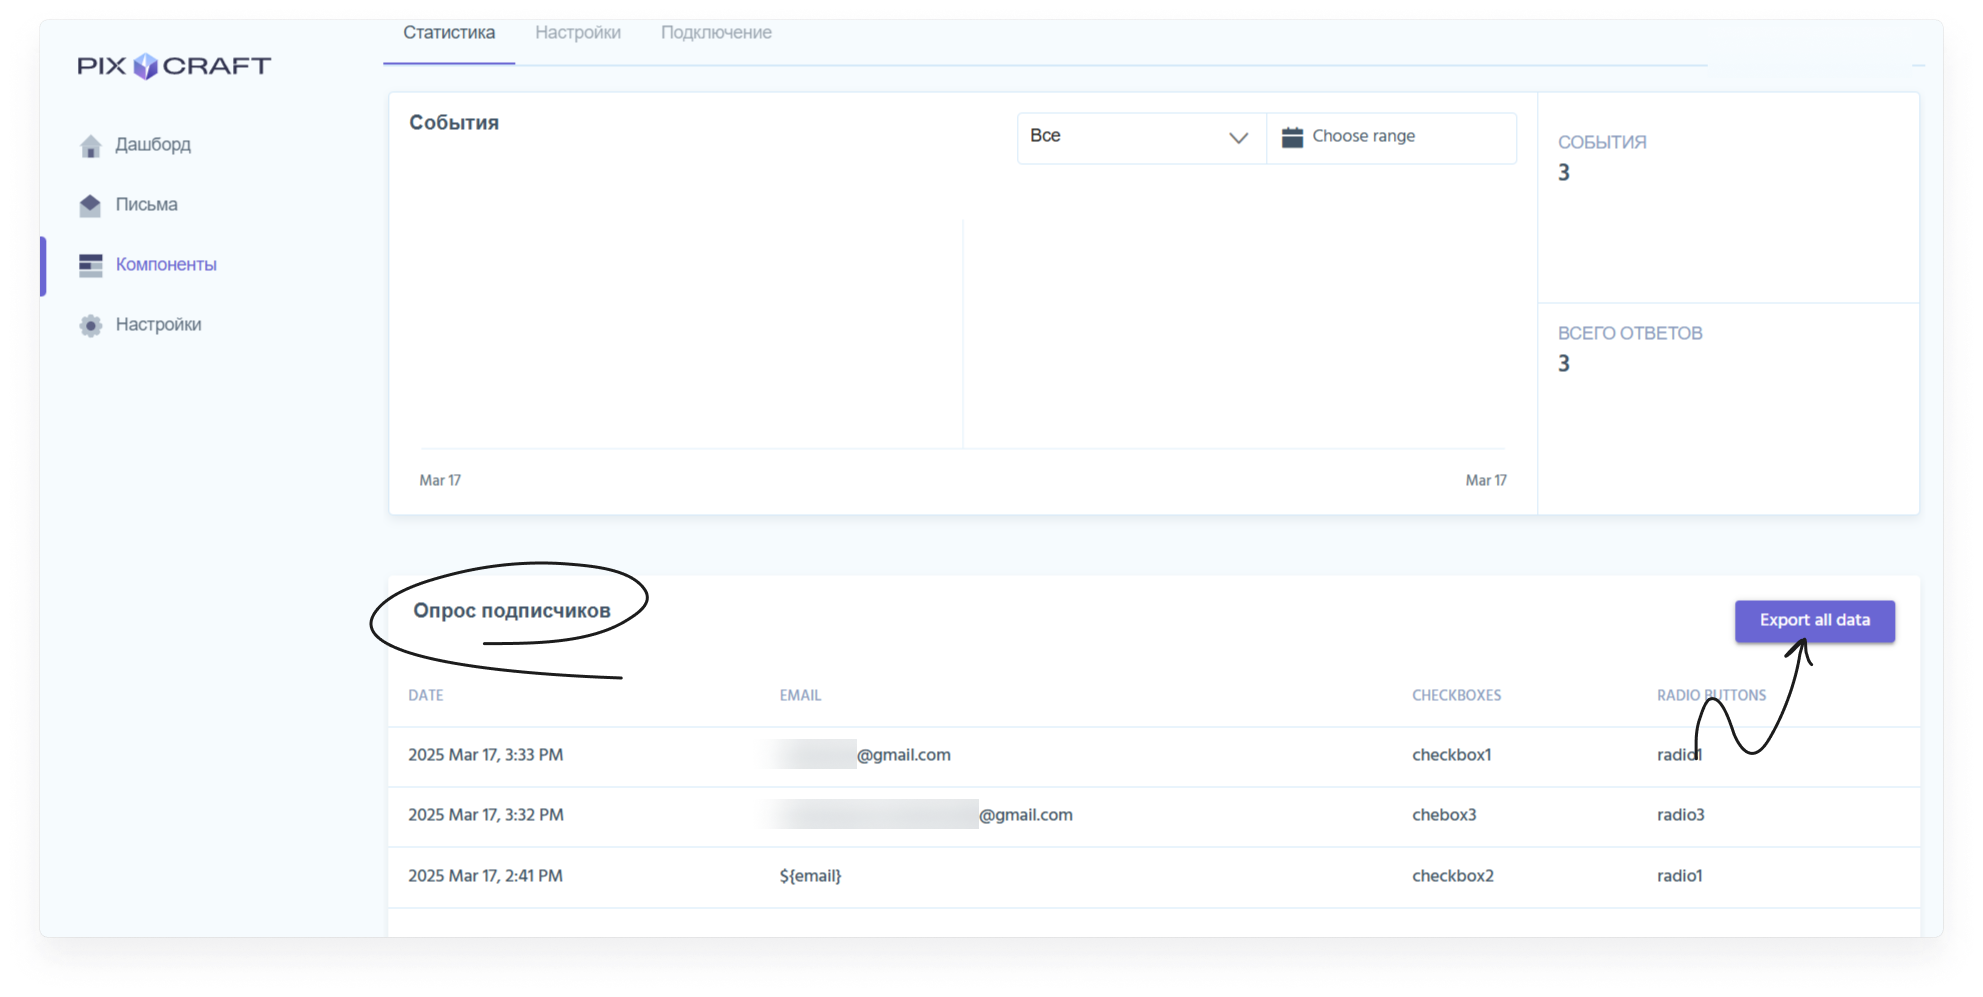Click the checkbox2 cell
Screen dimensions: 1983x997
coord(1452,877)
